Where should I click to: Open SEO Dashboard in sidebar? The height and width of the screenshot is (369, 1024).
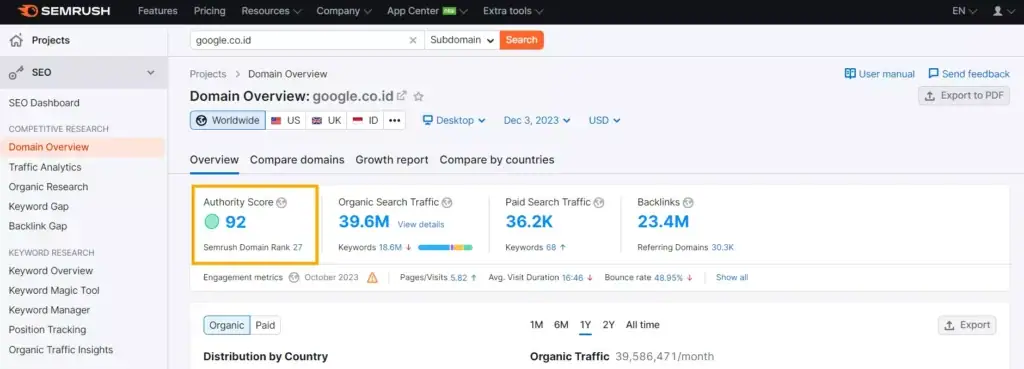click(x=44, y=103)
